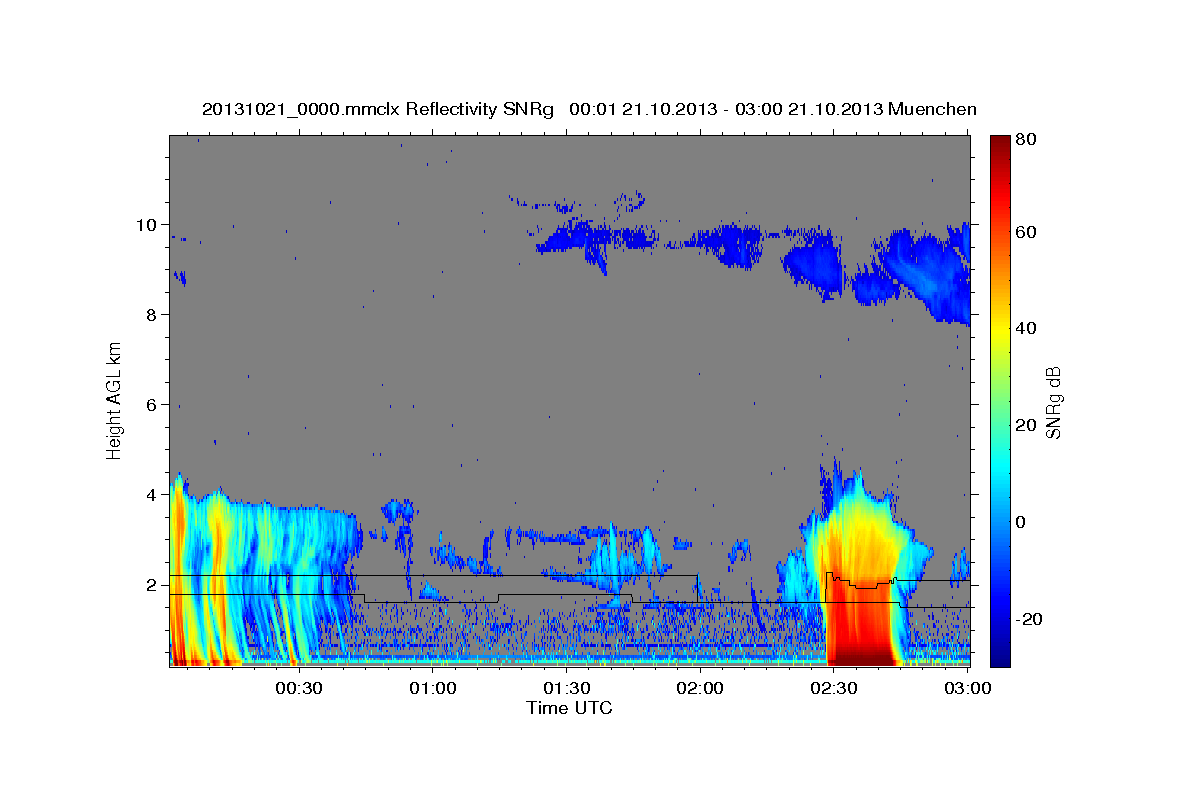Click the 02:00 time tick label
The image size is (1200, 800).
700,688
